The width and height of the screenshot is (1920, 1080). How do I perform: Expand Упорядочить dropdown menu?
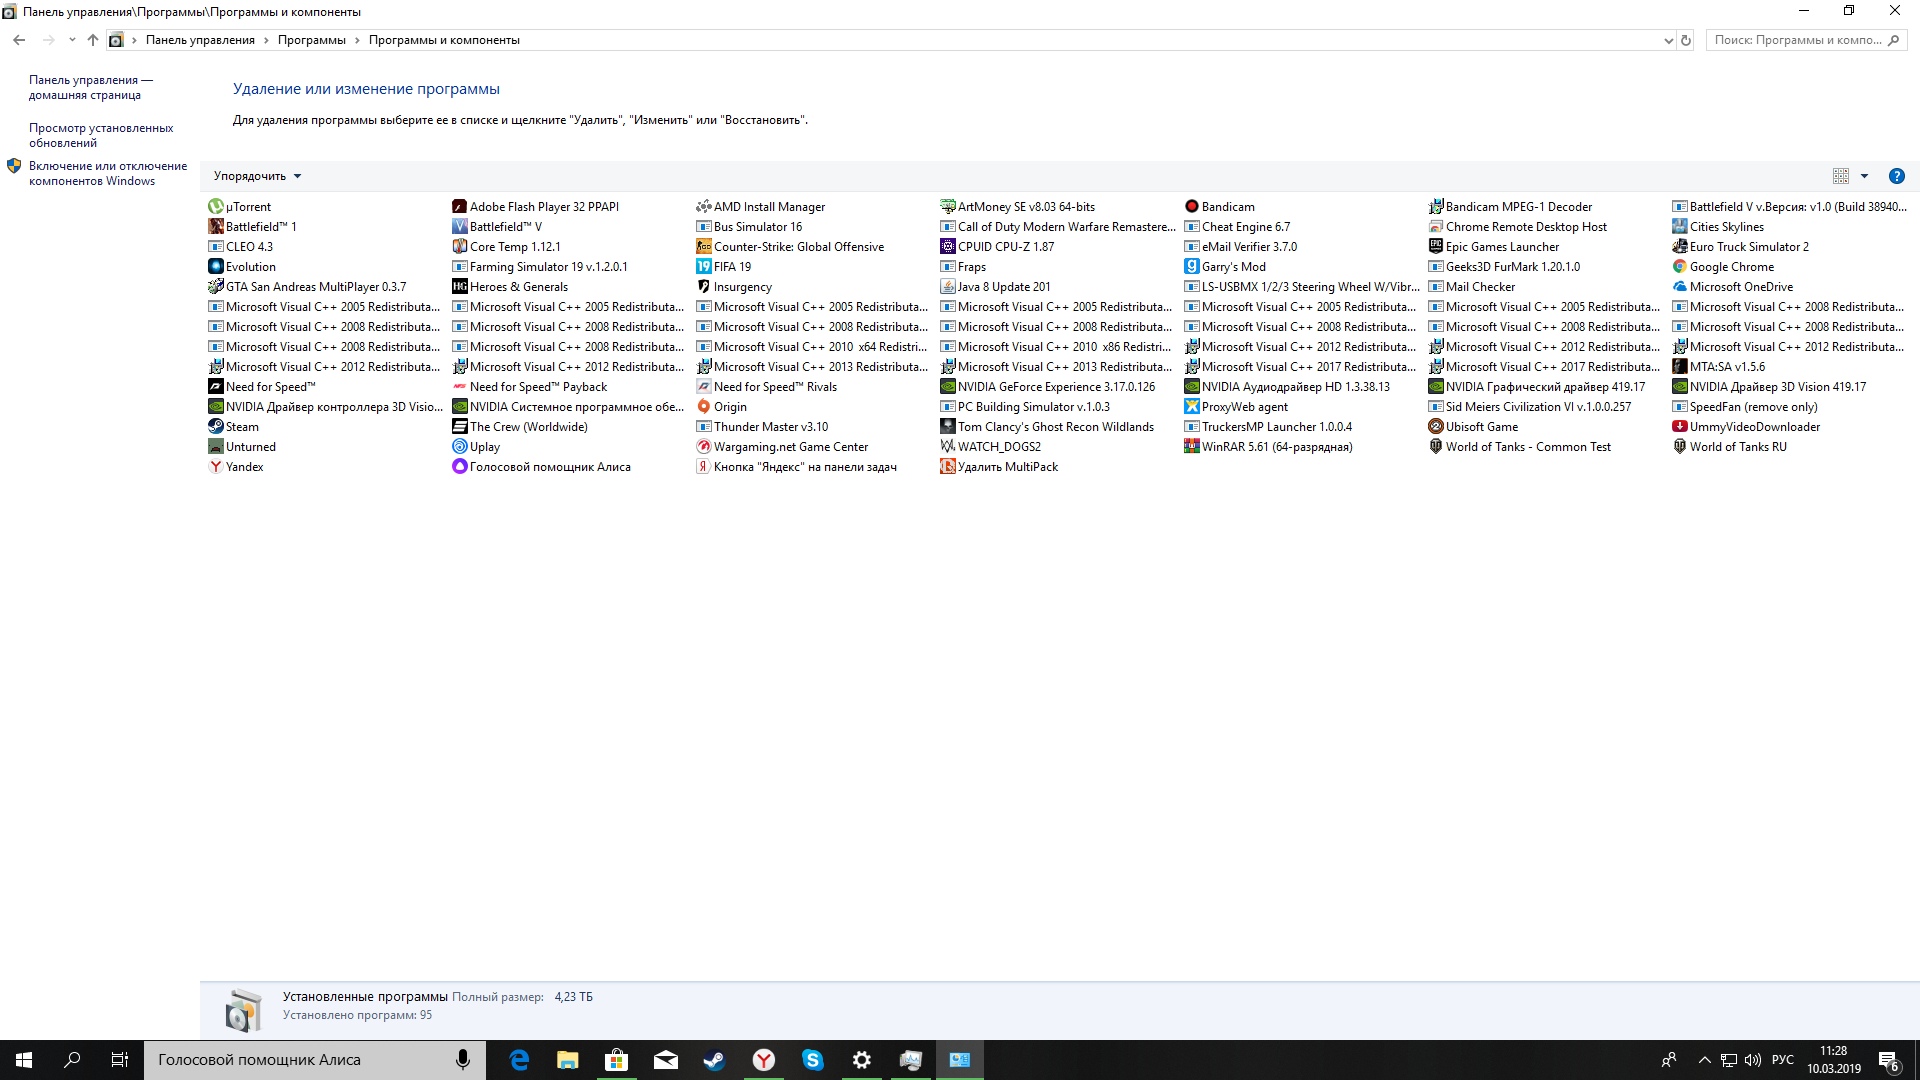click(257, 175)
